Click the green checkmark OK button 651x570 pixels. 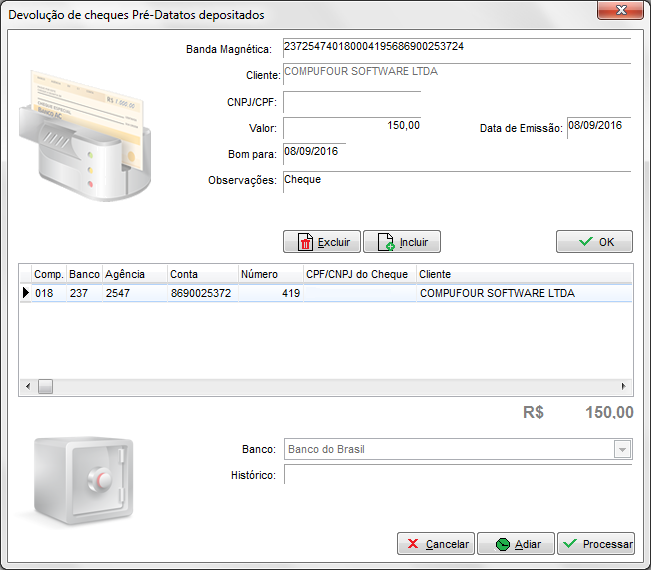tap(594, 242)
